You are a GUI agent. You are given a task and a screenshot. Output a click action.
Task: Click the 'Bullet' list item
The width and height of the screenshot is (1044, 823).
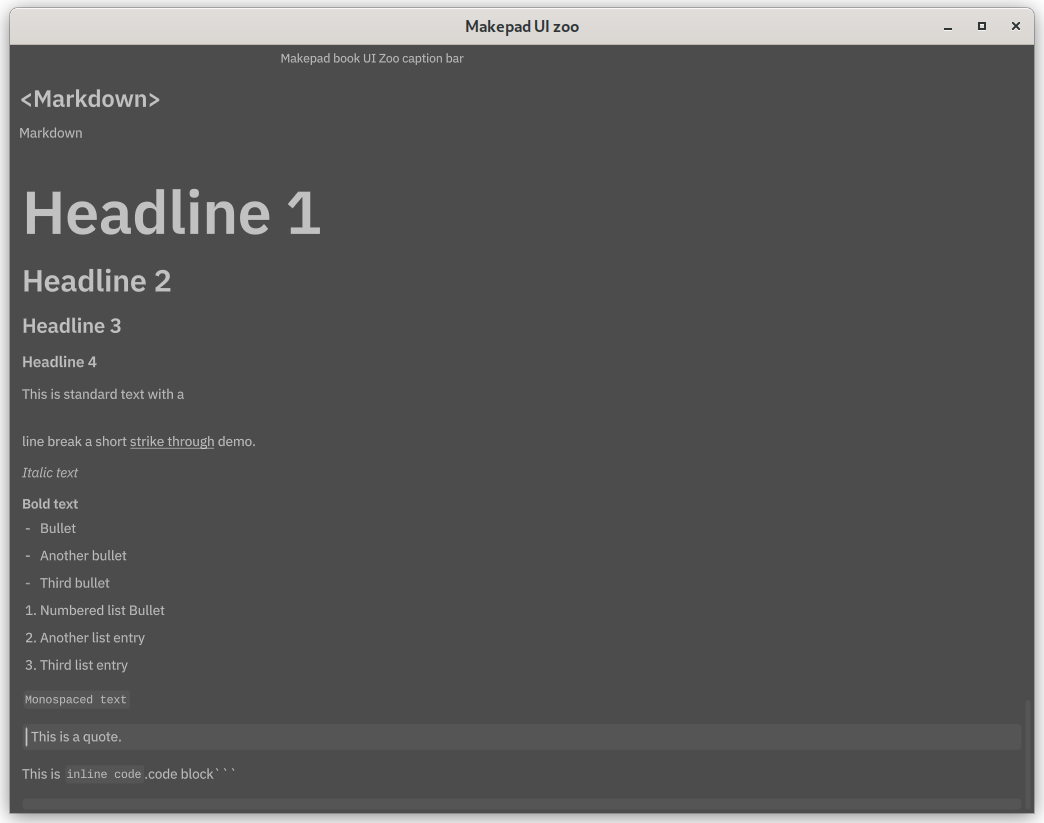pyautogui.click(x=58, y=528)
